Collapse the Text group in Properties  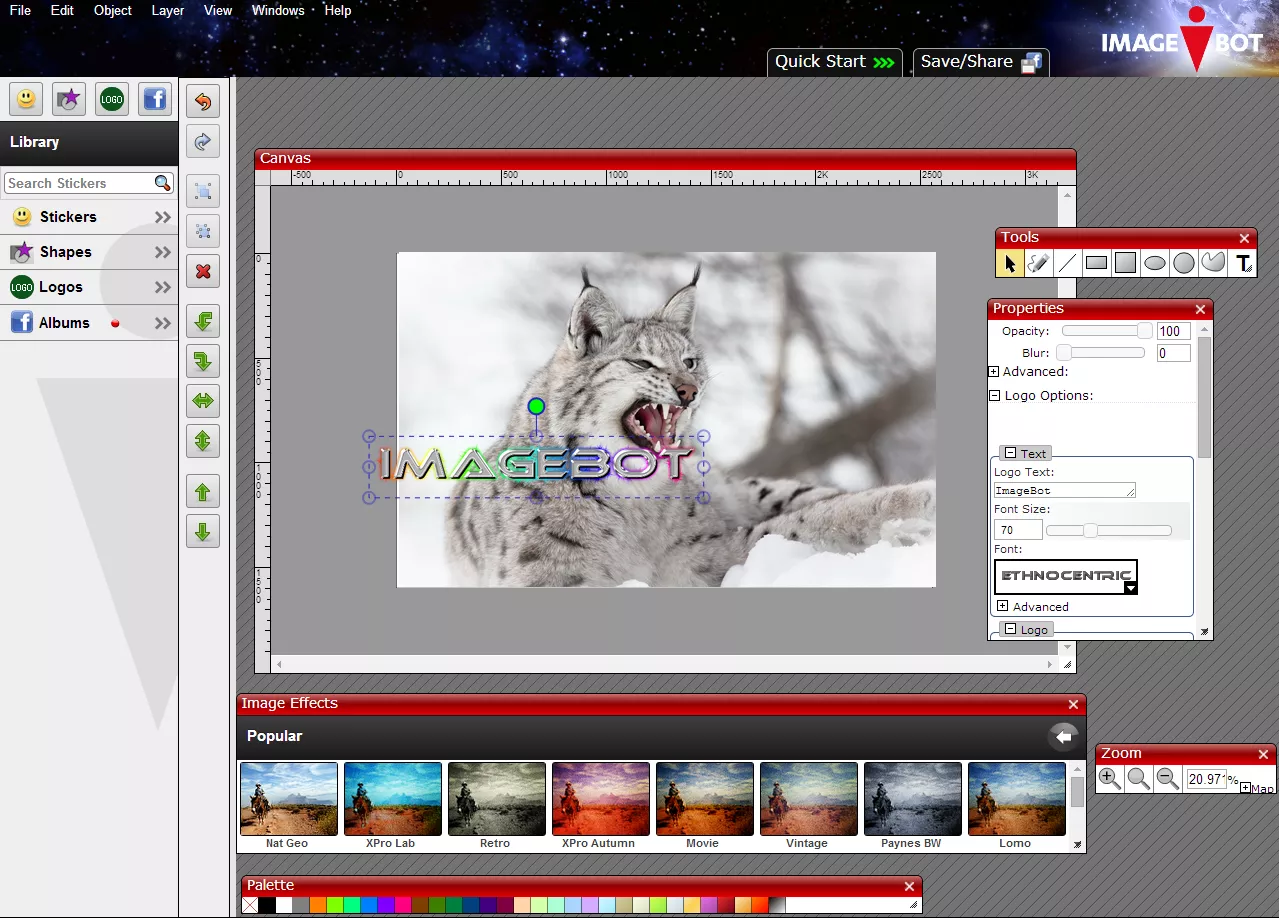point(1011,454)
